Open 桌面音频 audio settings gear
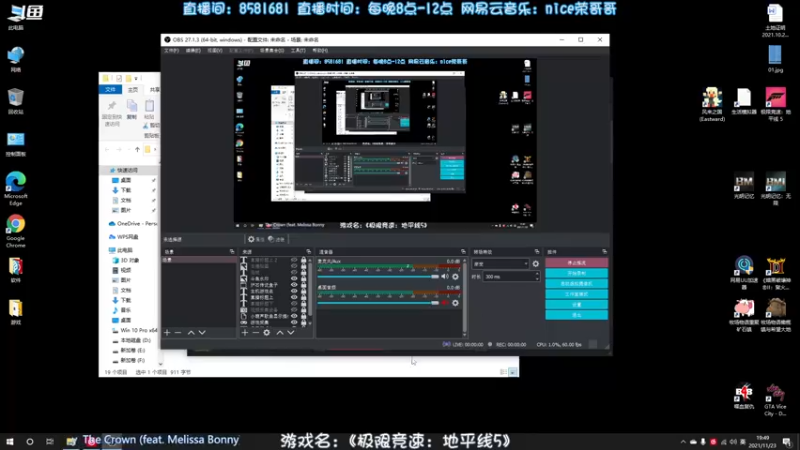The height and width of the screenshot is (450, 800). tap(455, 303)
